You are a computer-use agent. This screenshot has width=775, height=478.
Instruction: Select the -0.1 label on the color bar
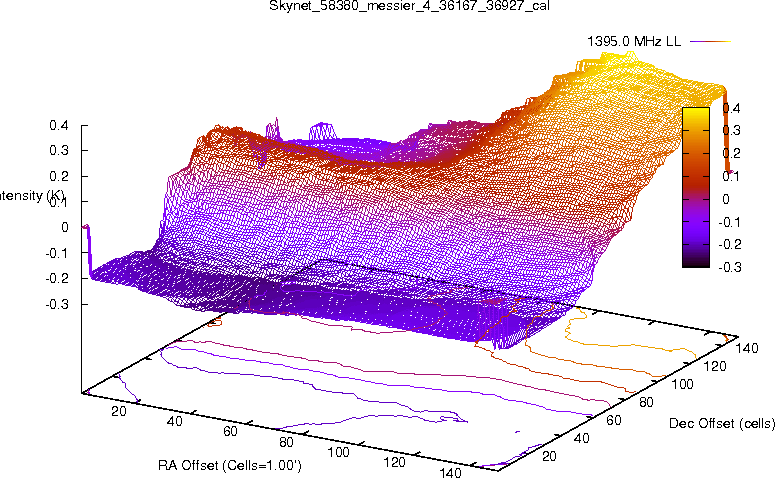tap(729, 222)
